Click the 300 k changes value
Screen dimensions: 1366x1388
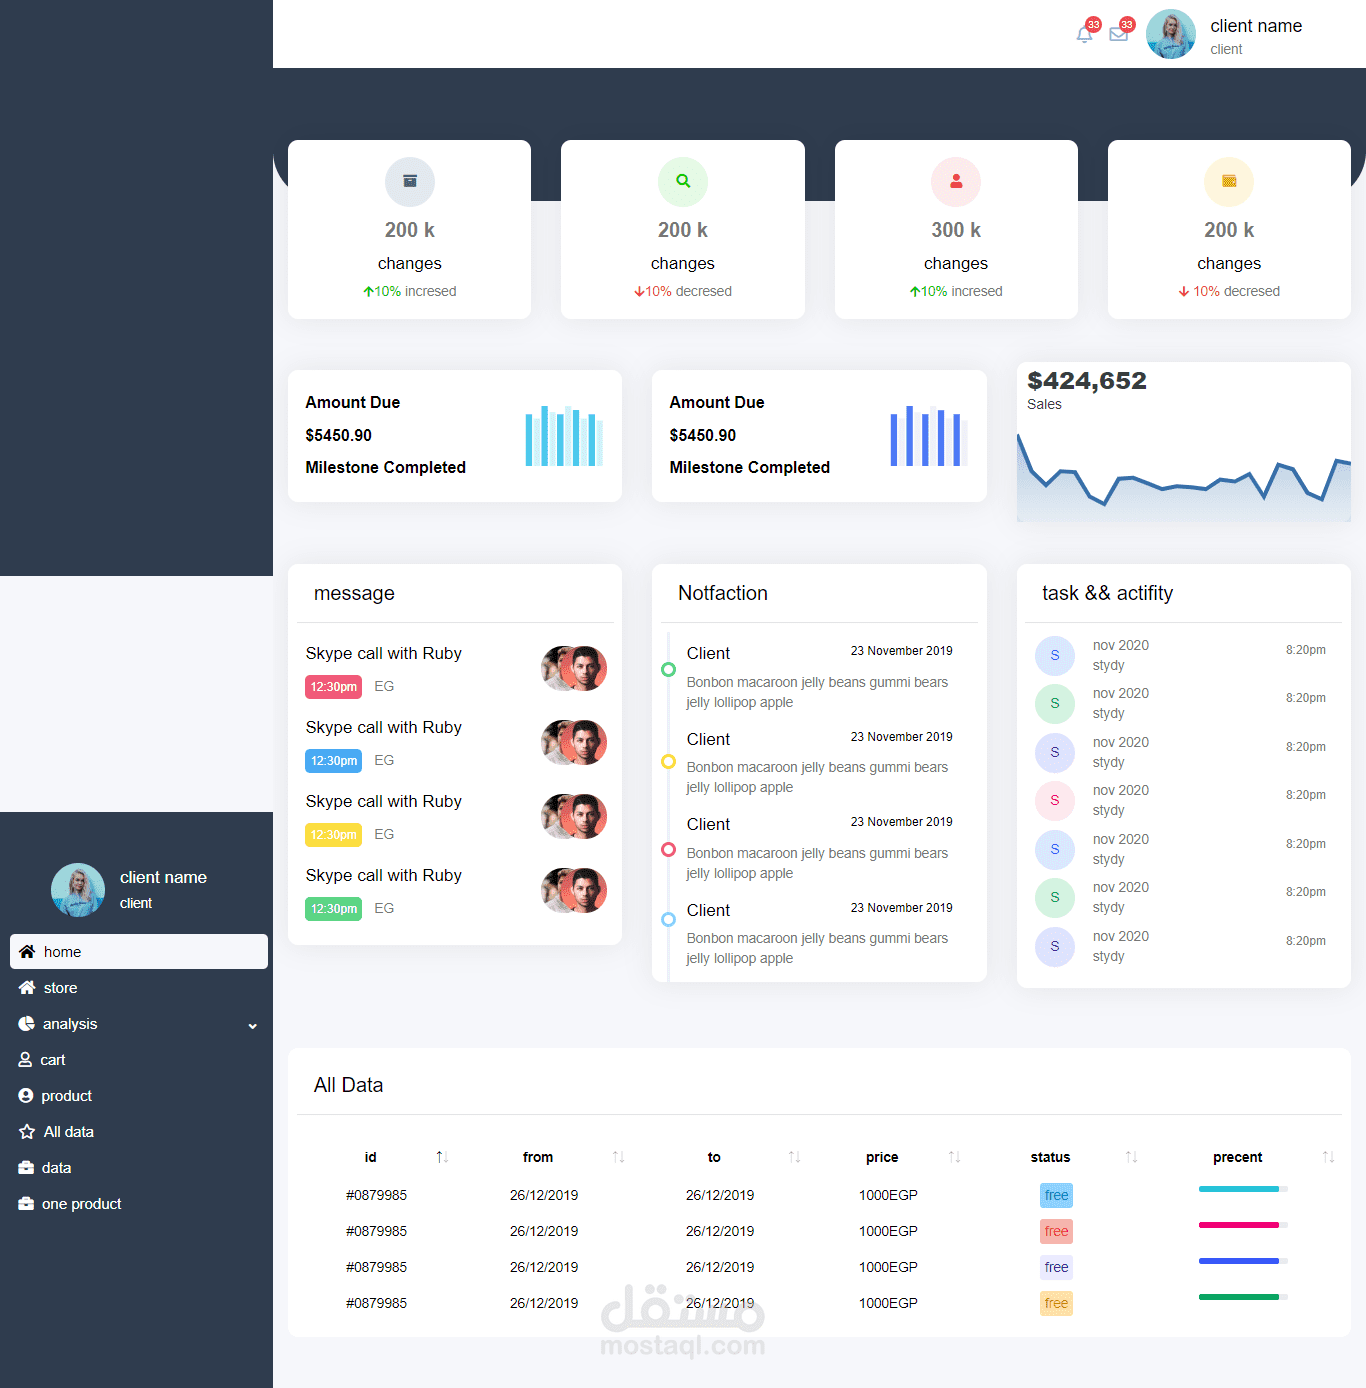pos(956,230)
